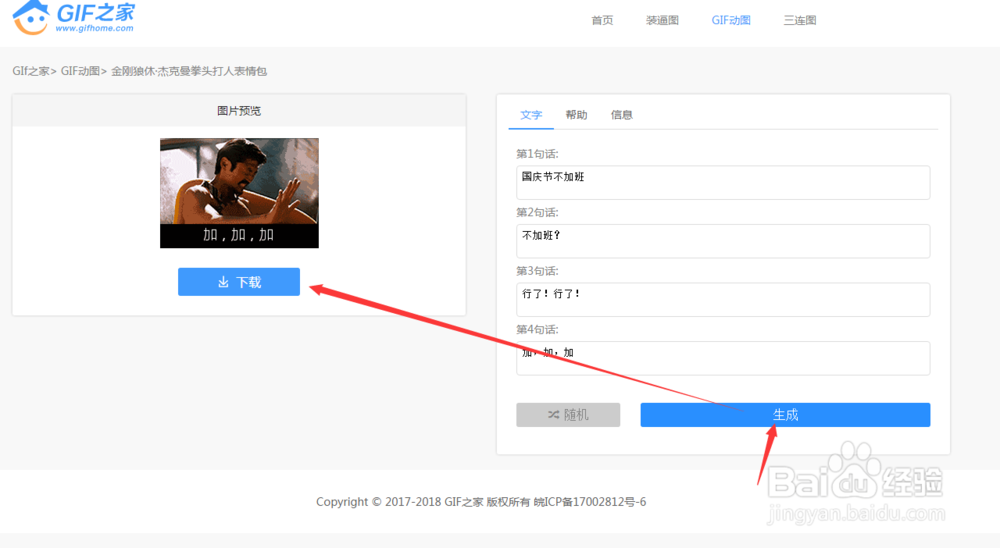Switch to the 信息 tab
This screenshot has width=1000, height=548.
point(621,115)
